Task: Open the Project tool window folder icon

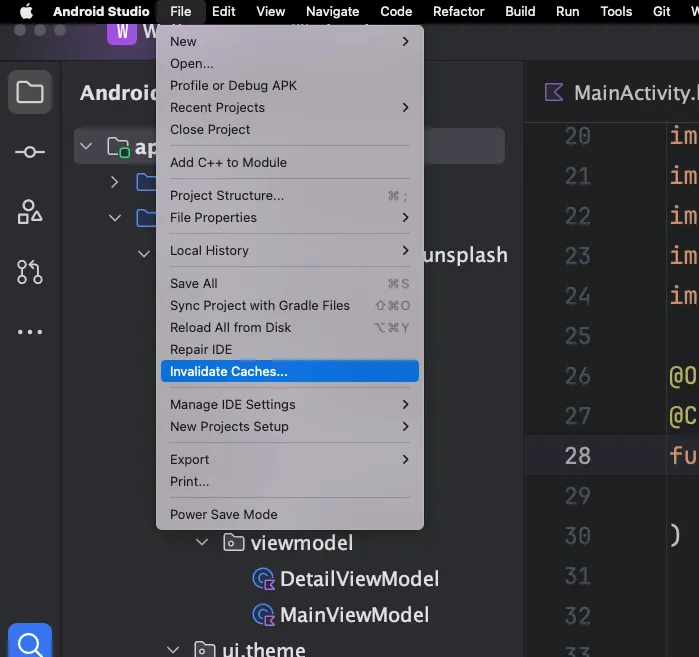Action: 30,93
